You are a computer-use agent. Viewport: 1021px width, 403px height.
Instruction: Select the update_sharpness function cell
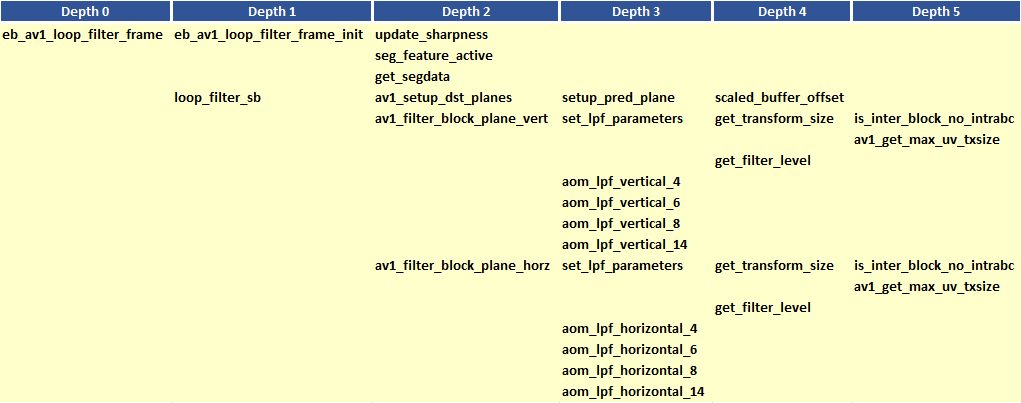click(431, 35)
